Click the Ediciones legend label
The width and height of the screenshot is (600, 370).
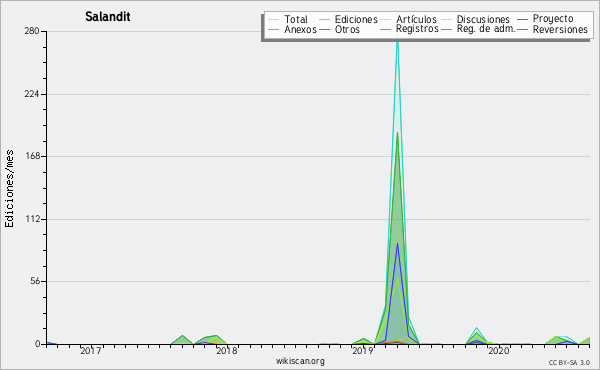356,19
